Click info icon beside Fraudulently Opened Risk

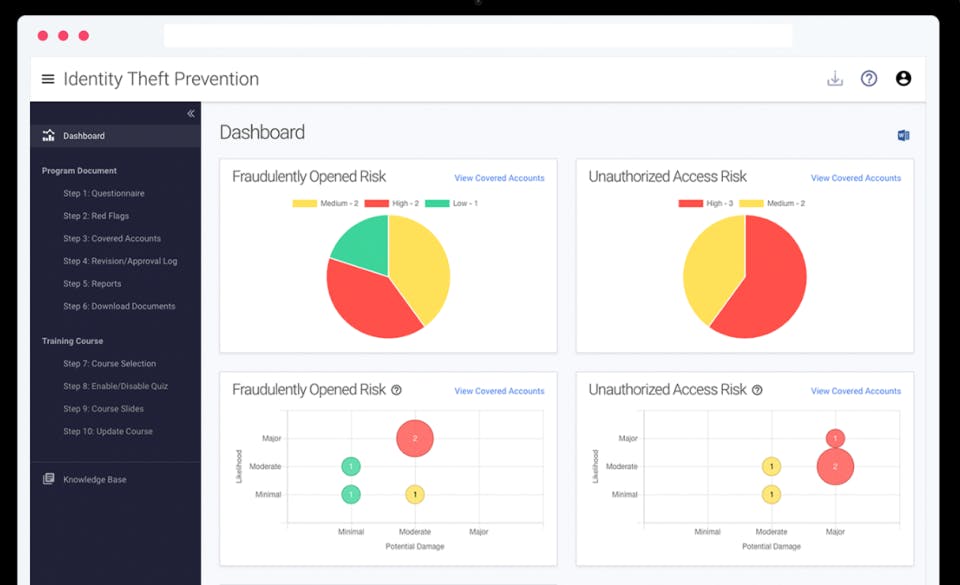396,390
